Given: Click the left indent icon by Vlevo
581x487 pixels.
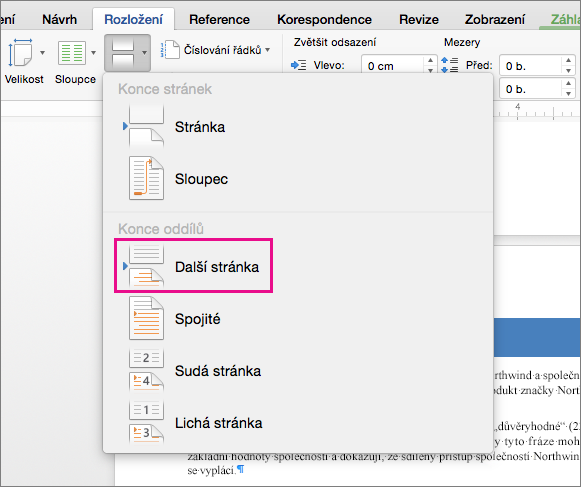Looking at the screenshot, I should [299, 66].
